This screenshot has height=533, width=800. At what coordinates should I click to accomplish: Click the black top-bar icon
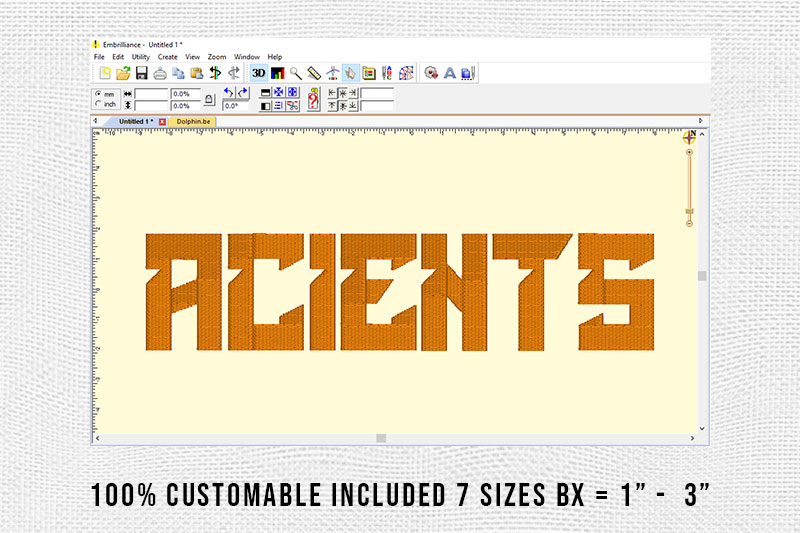coord(265,93)
